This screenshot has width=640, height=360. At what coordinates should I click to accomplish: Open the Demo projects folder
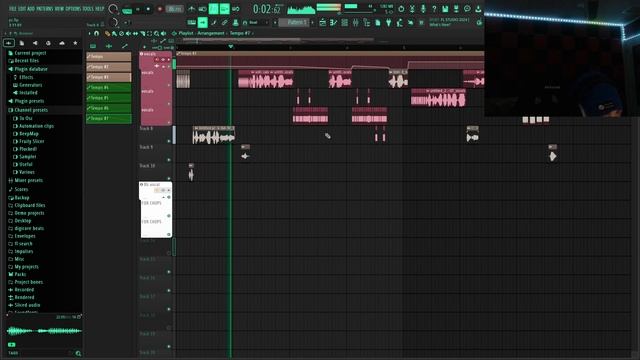29,213
